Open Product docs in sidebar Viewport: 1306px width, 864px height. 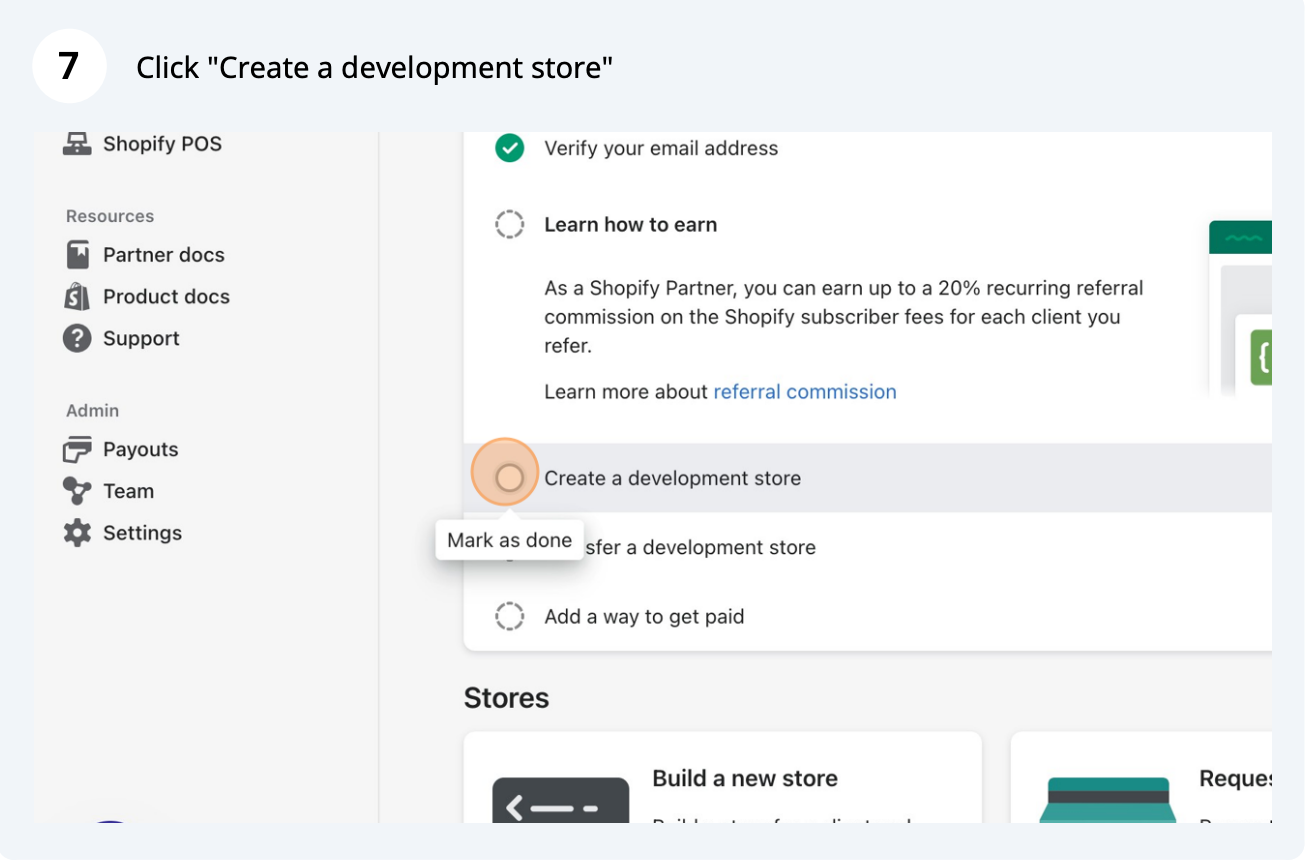(x=166, y=297)
